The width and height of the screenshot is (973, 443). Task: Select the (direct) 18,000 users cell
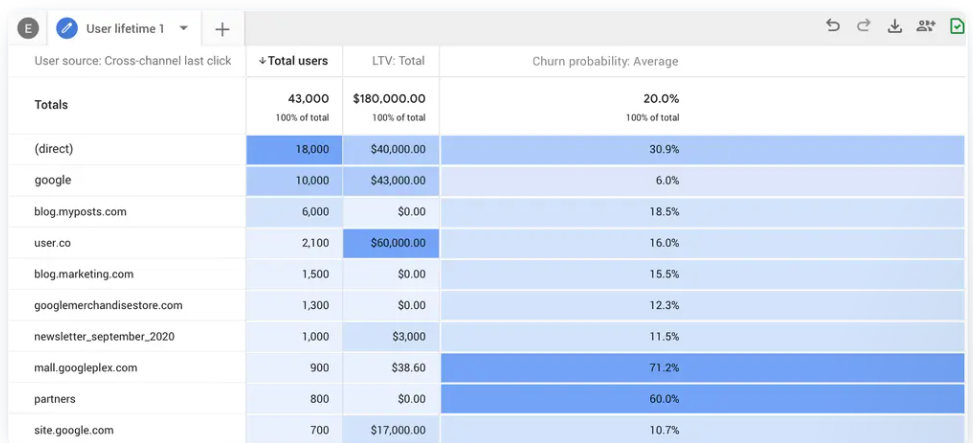point(294,150)
